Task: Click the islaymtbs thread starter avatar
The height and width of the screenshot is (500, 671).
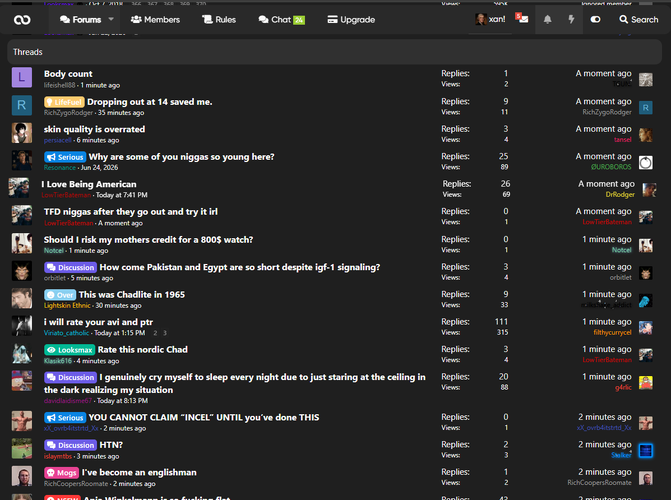Action: click(22, 449)
